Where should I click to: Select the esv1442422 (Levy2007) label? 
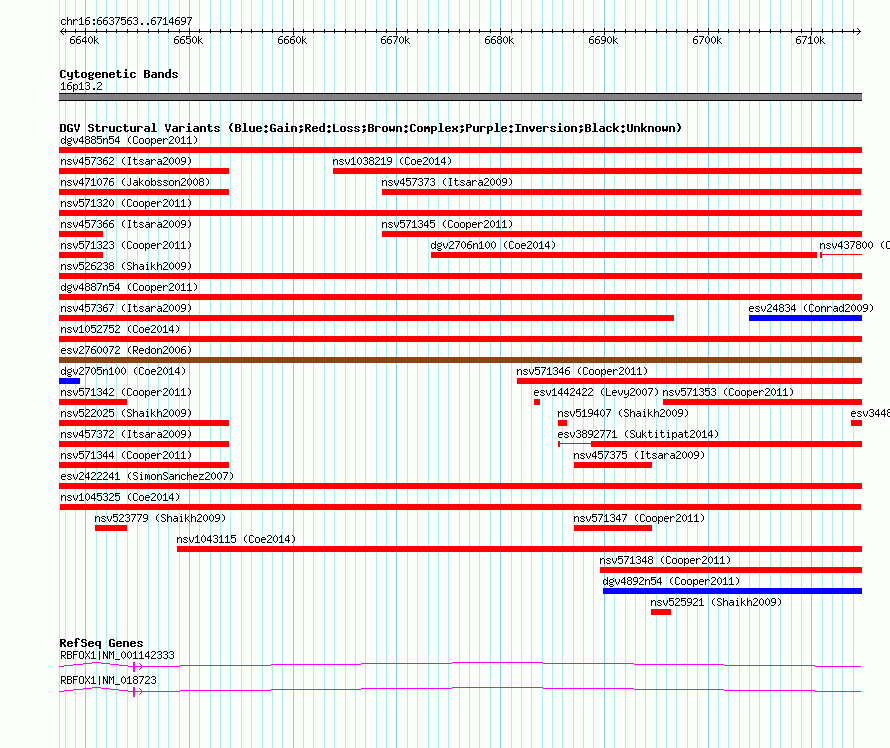pyautogui.click(x=596, y=392)
